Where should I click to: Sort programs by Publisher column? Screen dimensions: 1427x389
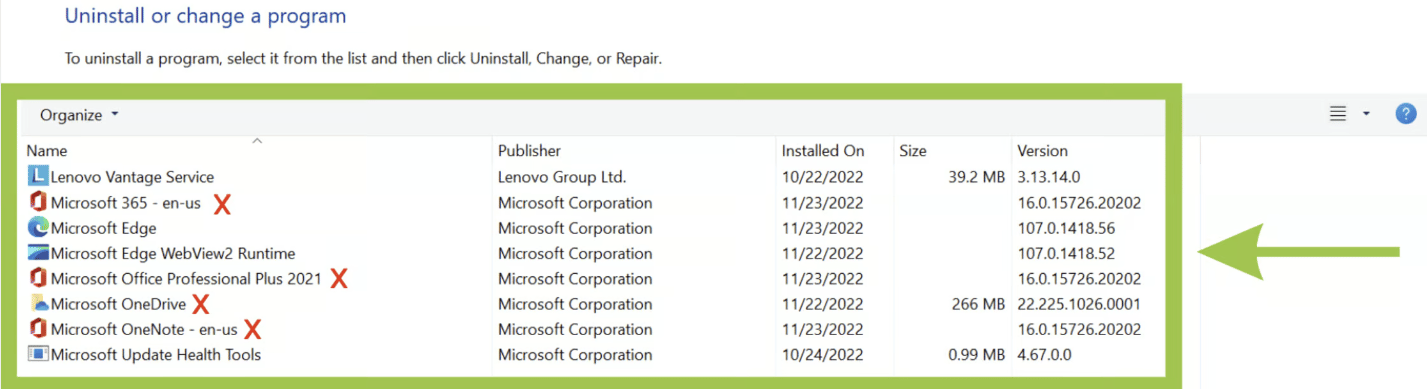529,151
